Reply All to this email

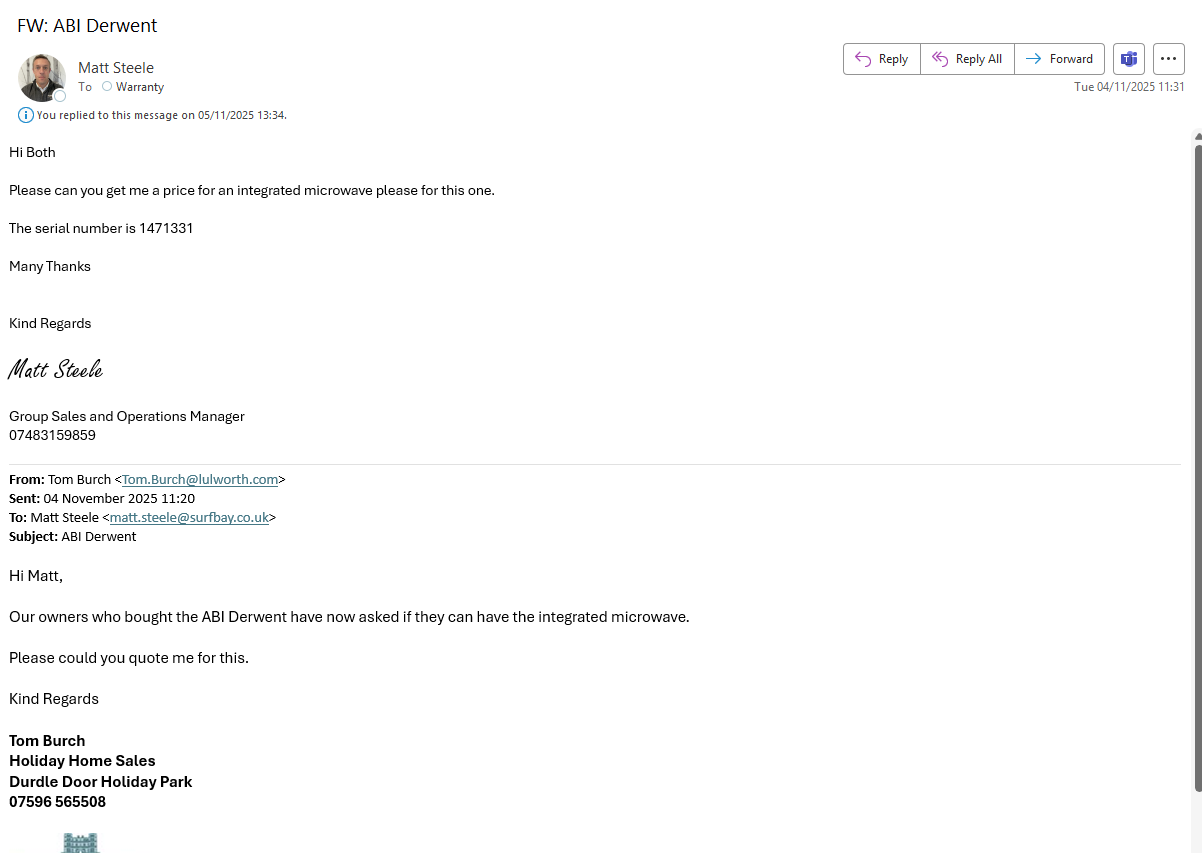click(967, 59)
